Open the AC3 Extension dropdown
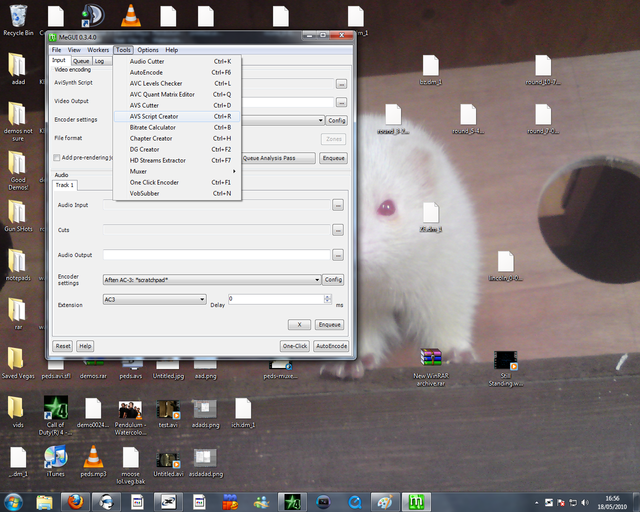This screenshot has height=512, width=640. click(154, 299)
